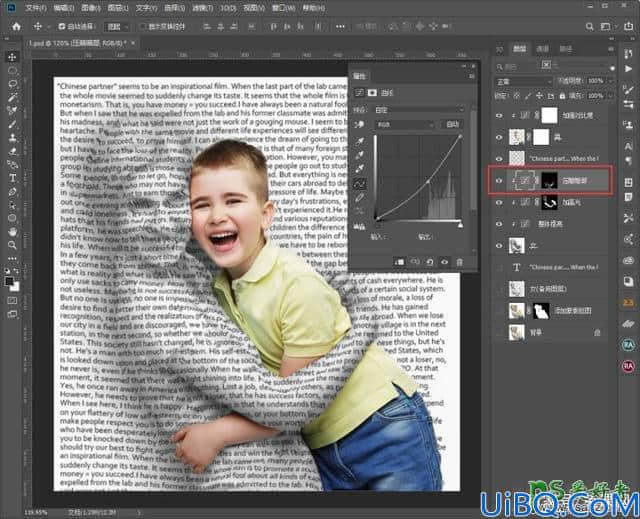Open the auto-select 图层 dropdown in options bar
Screen dimensions: 640x519
tap(117, 27)
